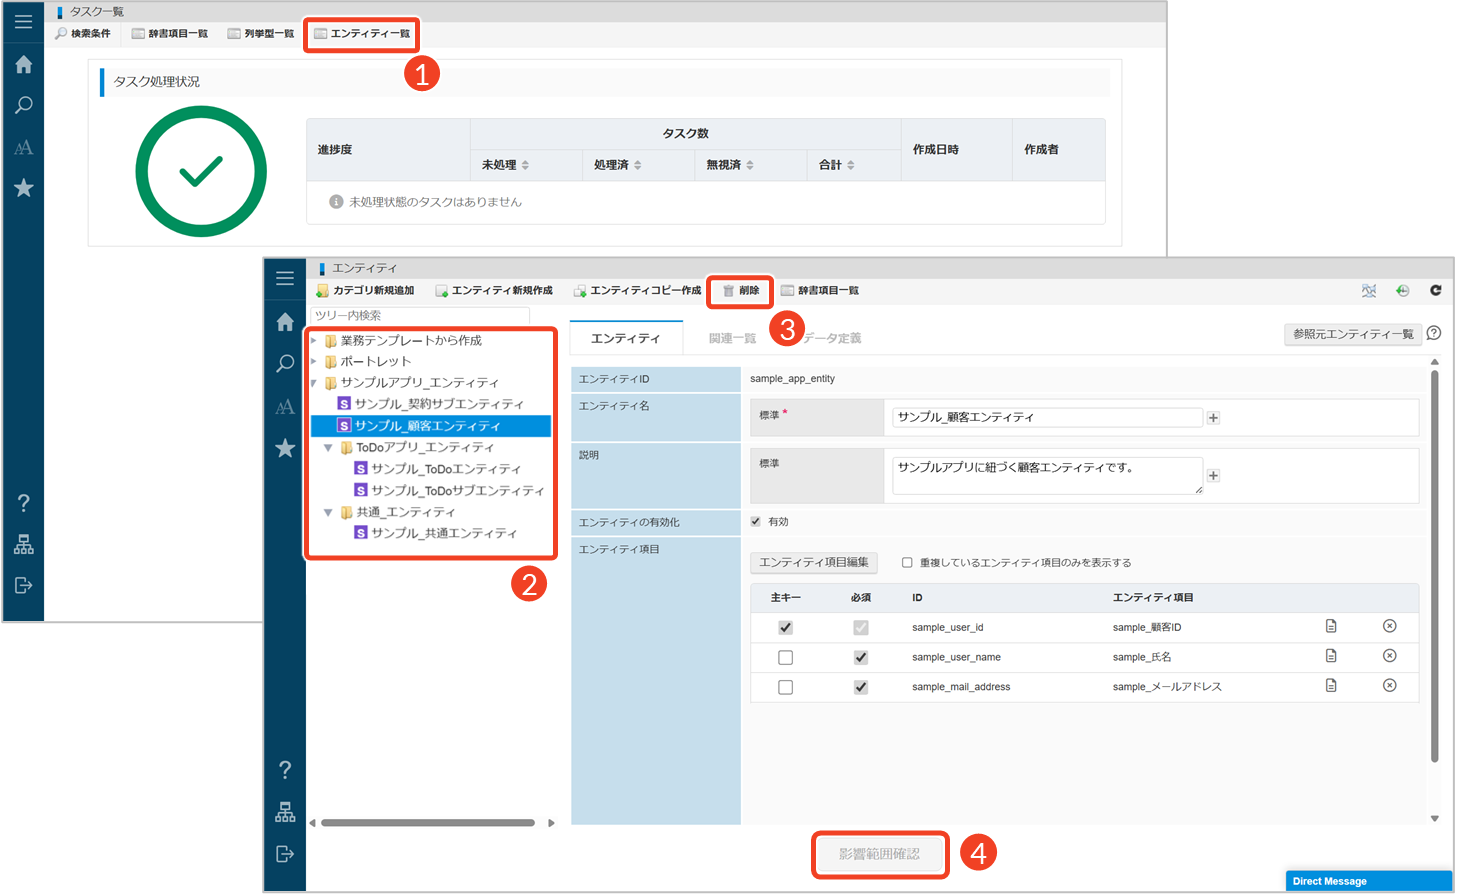Image resolution: width=1459 pixels, height=895 pixels.
Task: Click the logout icon in entity sidebar
Action: point(285,854)
